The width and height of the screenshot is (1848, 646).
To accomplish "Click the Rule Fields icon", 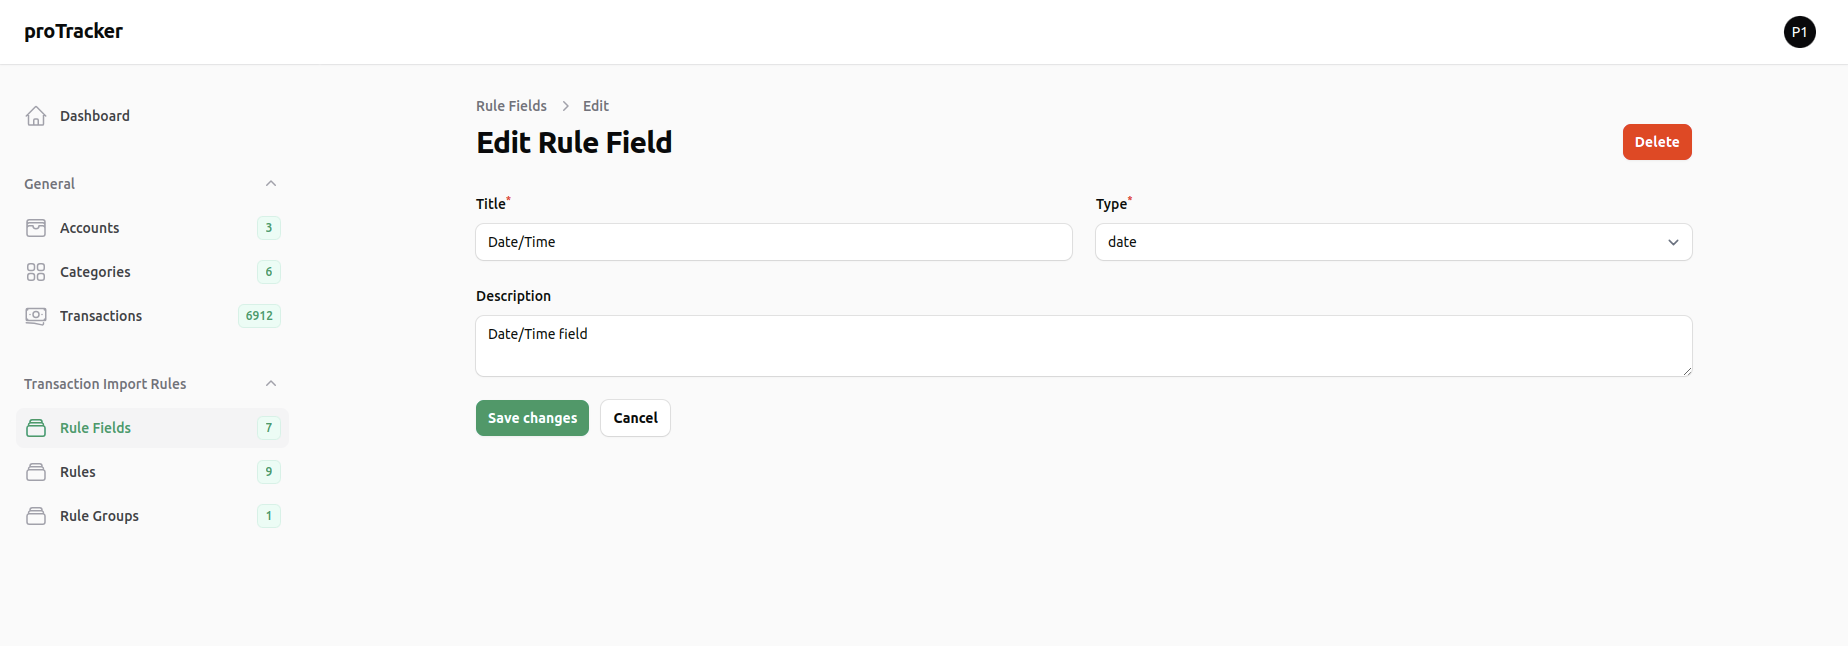I will [36, 428].
